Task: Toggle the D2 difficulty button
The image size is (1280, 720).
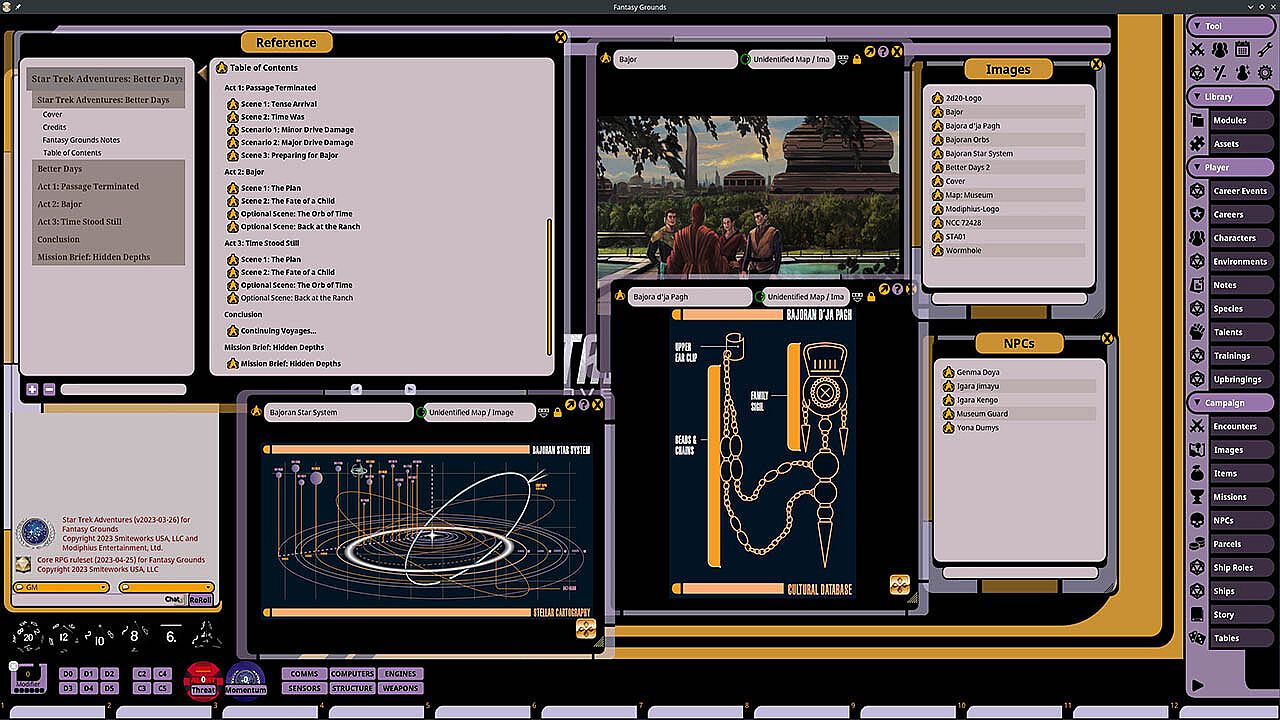Action: 110,674
